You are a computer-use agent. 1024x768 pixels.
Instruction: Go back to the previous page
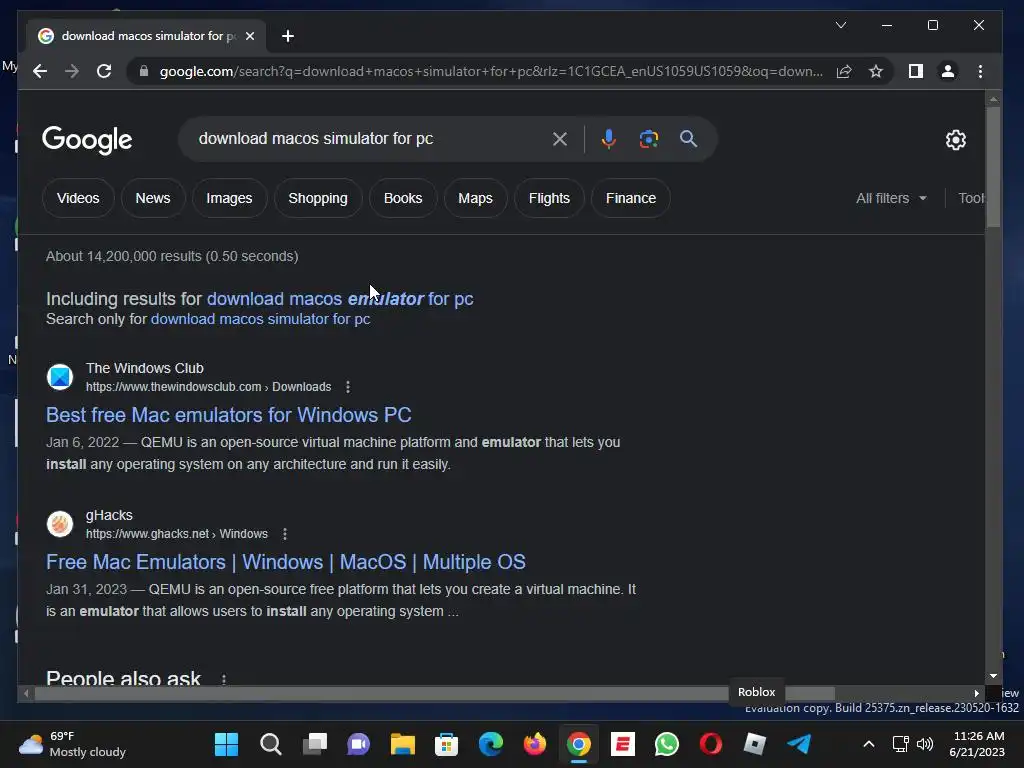click(x=40, y=71)
